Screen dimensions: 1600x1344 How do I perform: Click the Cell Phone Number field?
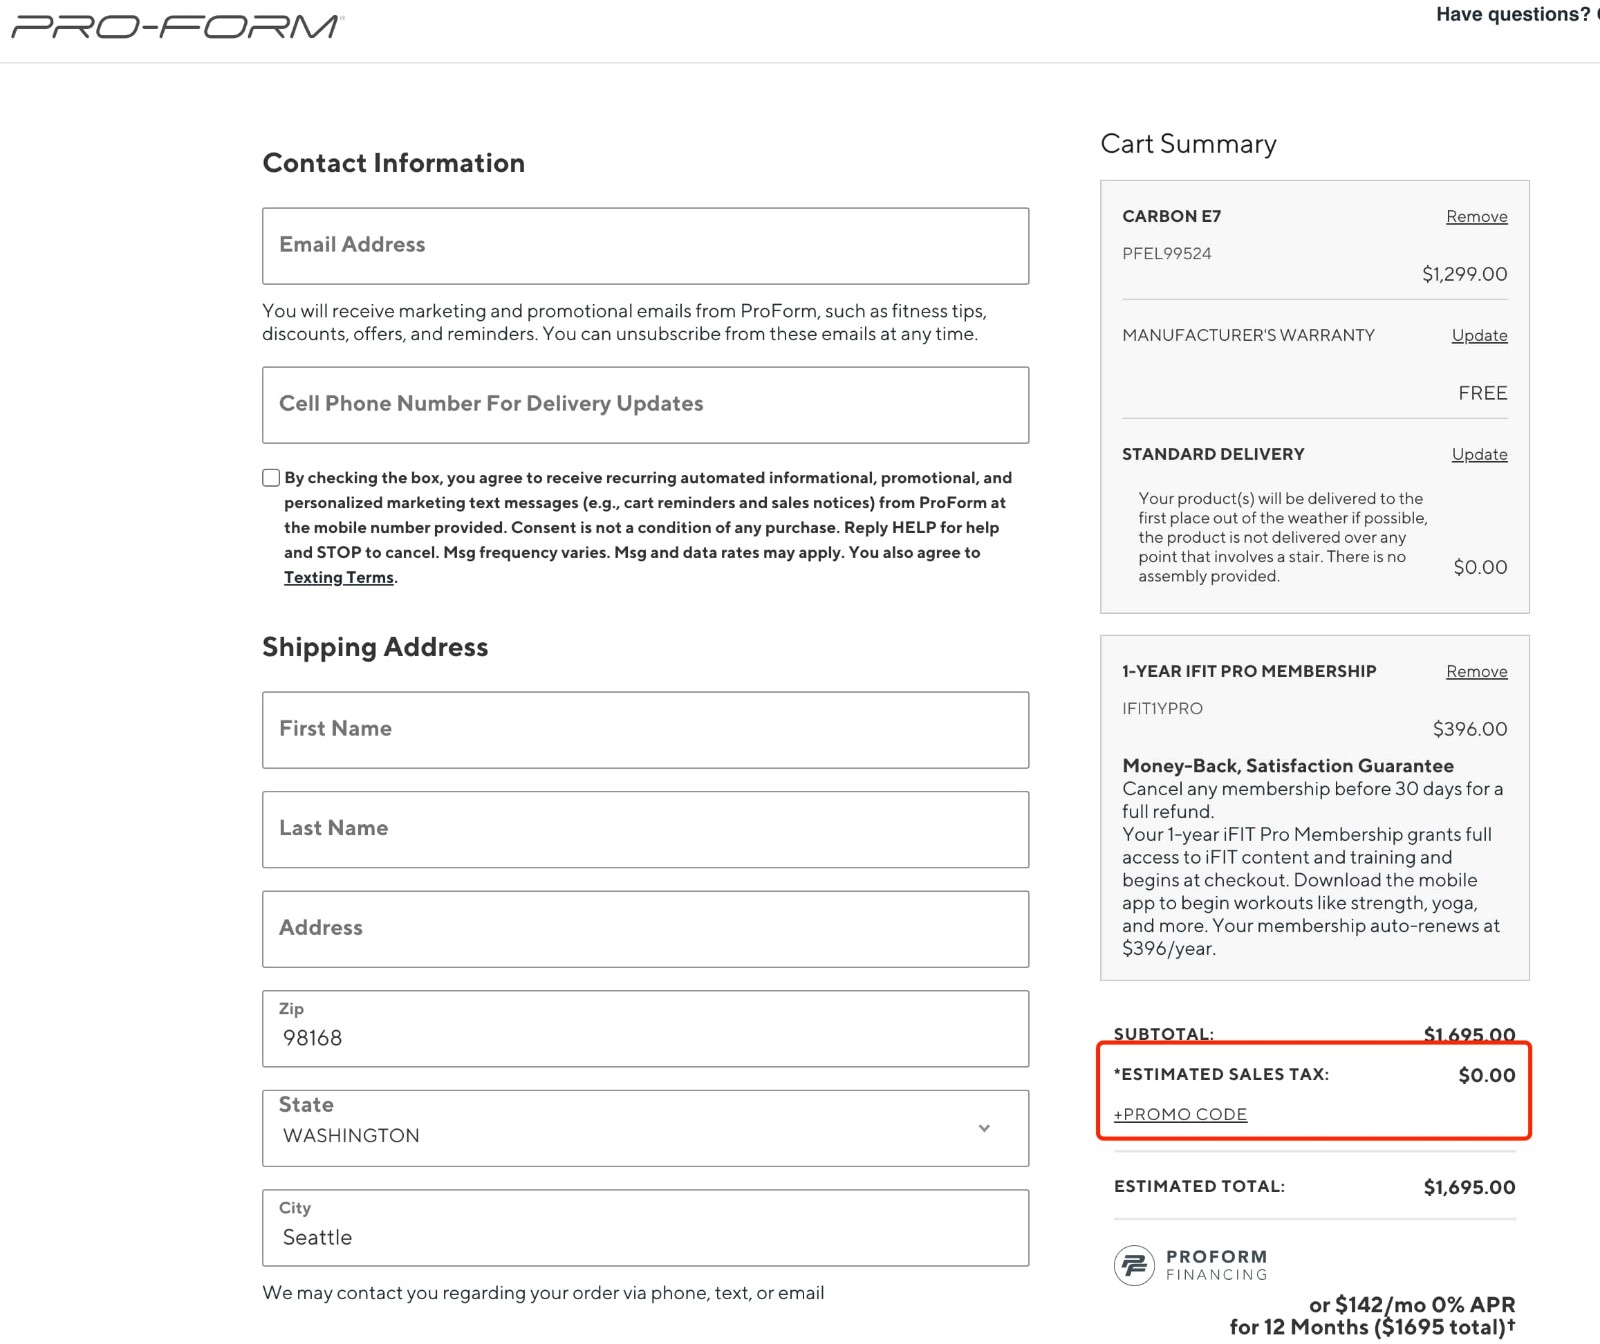(644, 404)
